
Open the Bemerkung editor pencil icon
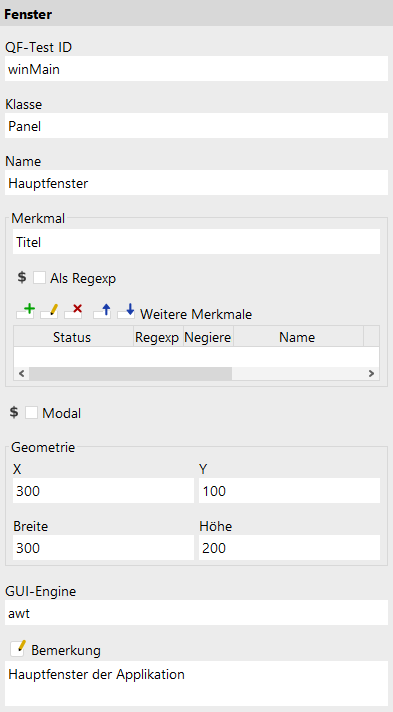(x=18, y=648)
